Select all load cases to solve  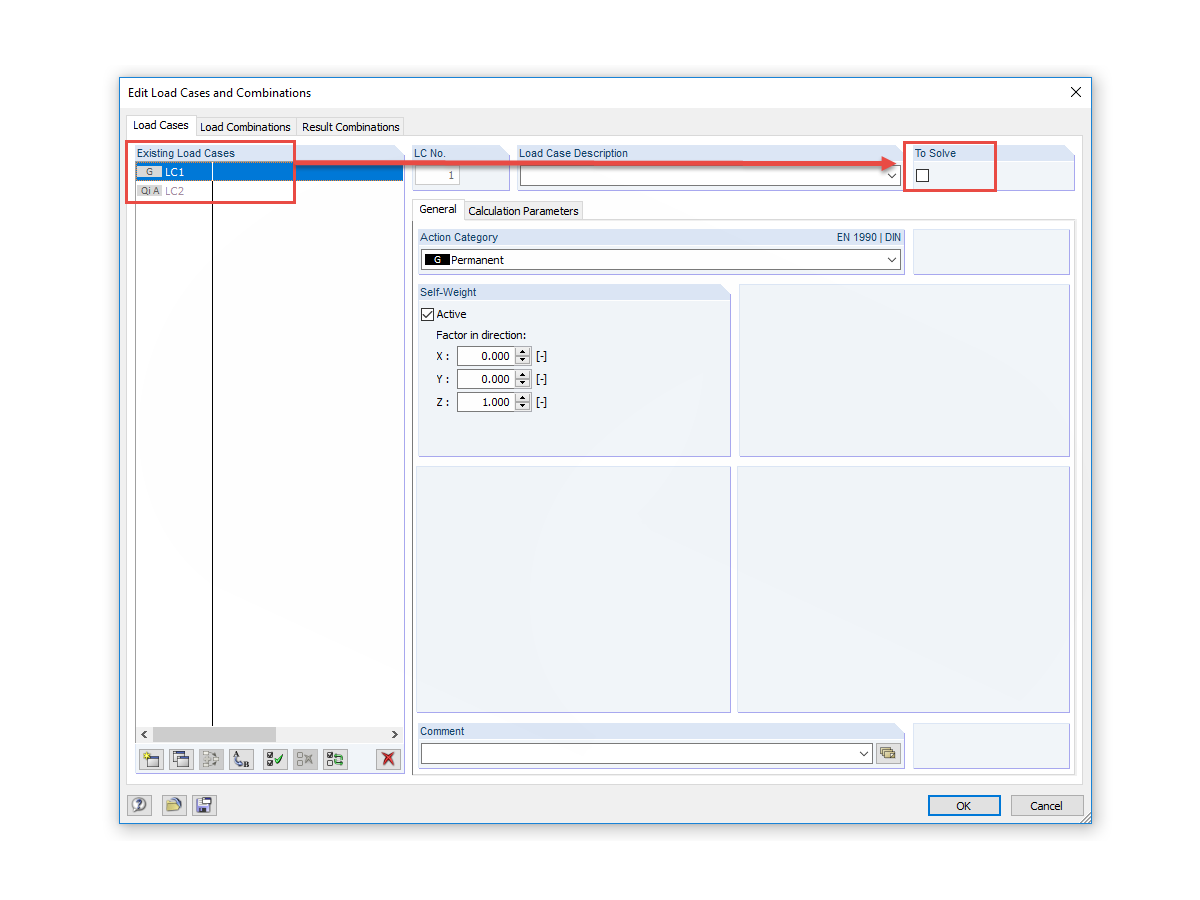coord(276,759)
